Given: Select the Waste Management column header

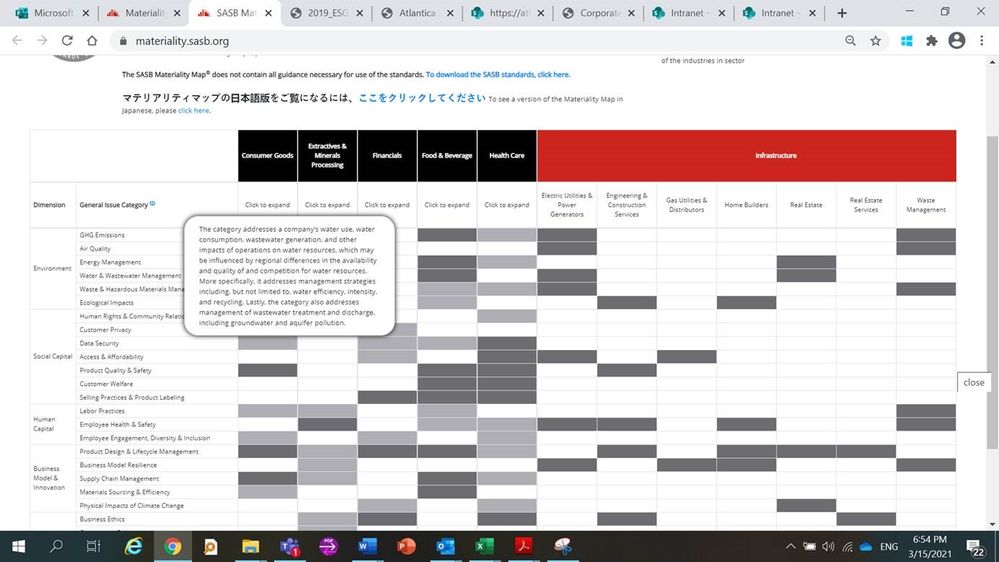Looking at the screenshot, I should [926, 205].
